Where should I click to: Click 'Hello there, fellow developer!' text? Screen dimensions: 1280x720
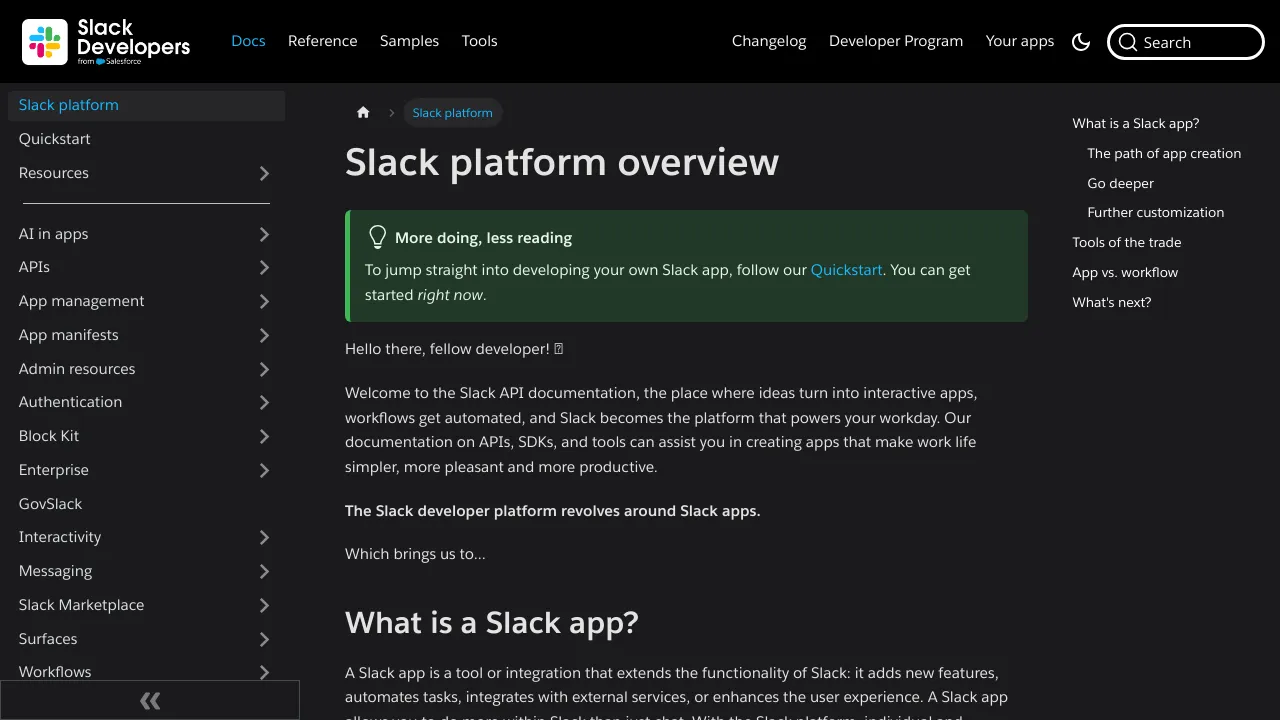[455, 349]
